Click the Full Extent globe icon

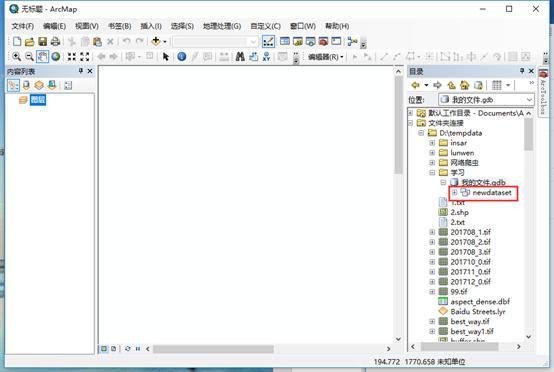pyautogui.click(x=55, y=57)
